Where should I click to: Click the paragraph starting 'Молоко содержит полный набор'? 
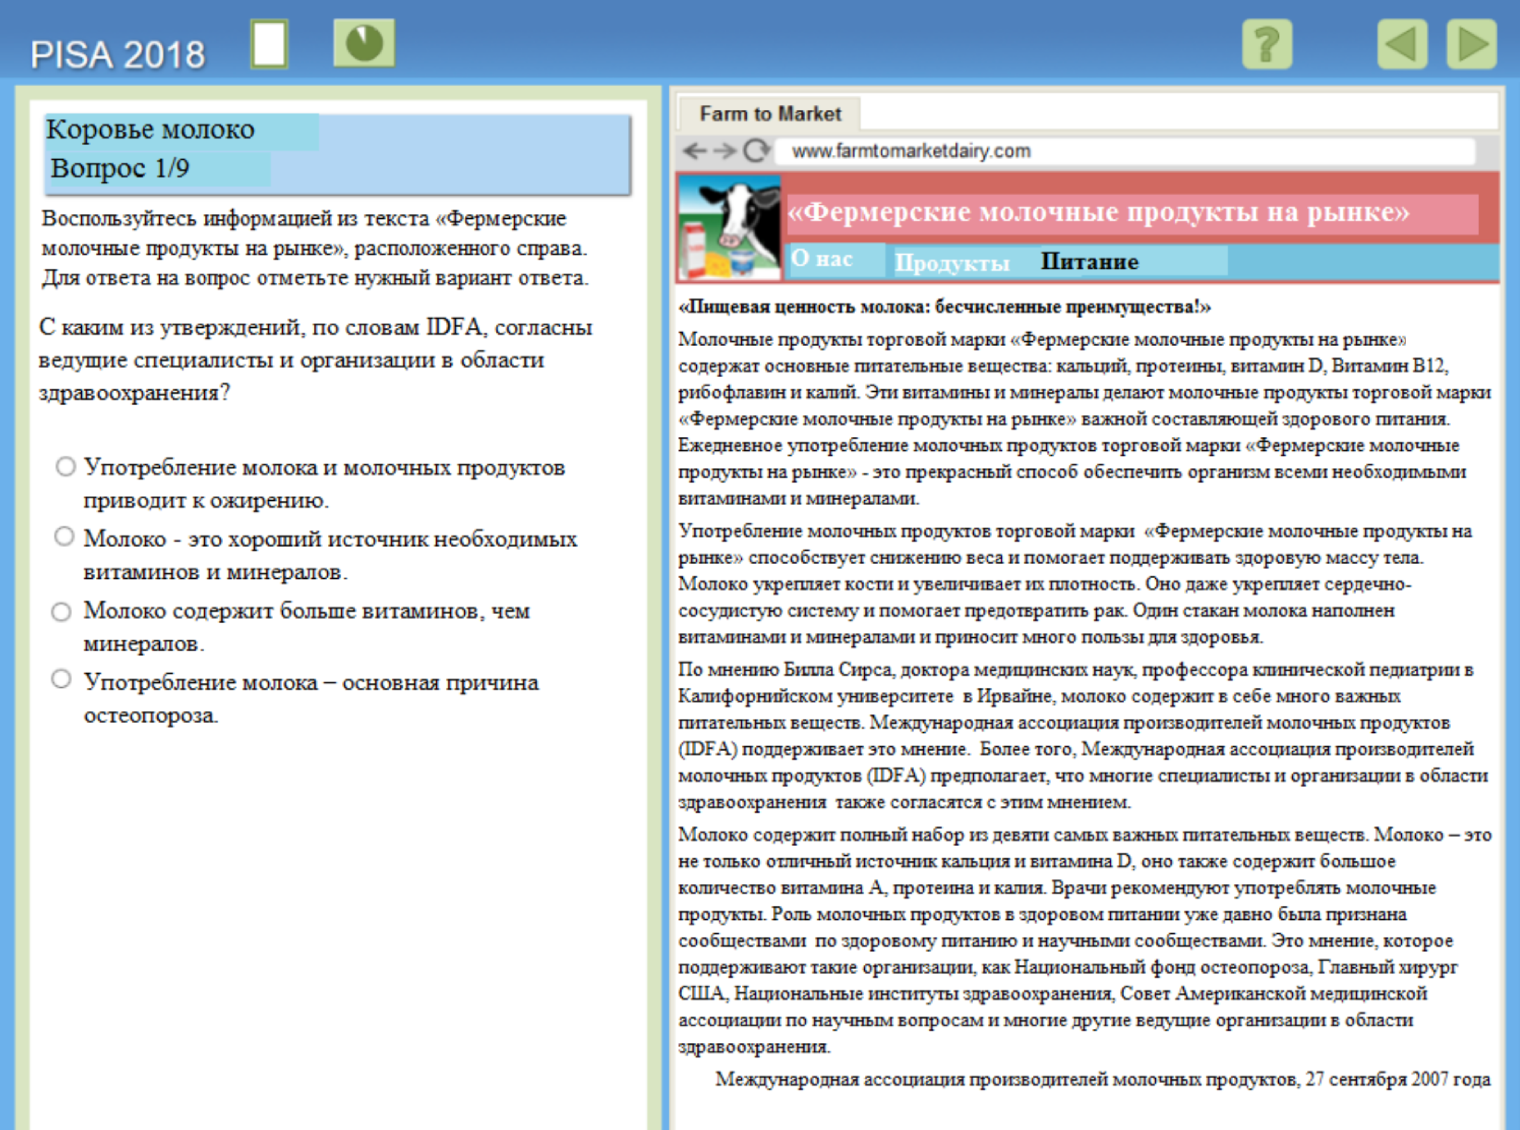pyautogui.click(x=1085, y=940)
